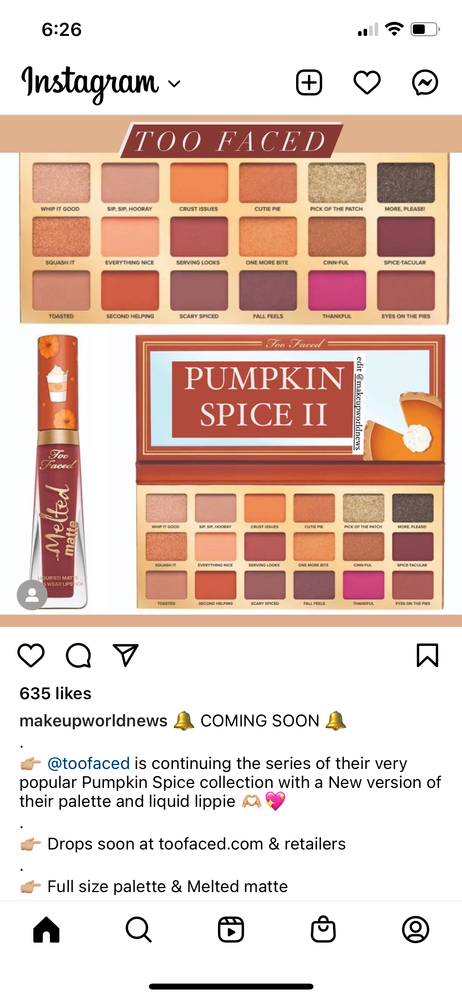Share post with paper plane icon
The height and width of the screenshot is (999, 462).
[126, 654]
